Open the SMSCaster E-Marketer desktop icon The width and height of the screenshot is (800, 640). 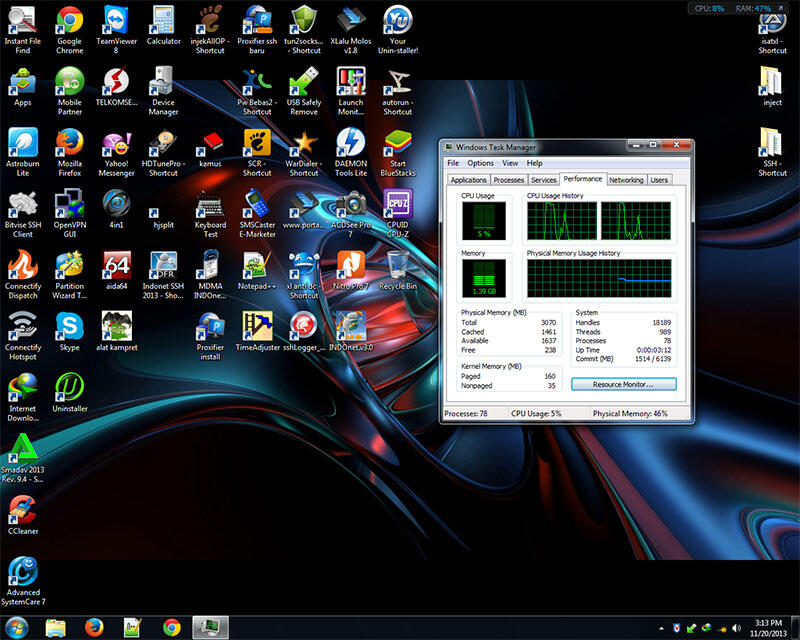tap(257, 213)
